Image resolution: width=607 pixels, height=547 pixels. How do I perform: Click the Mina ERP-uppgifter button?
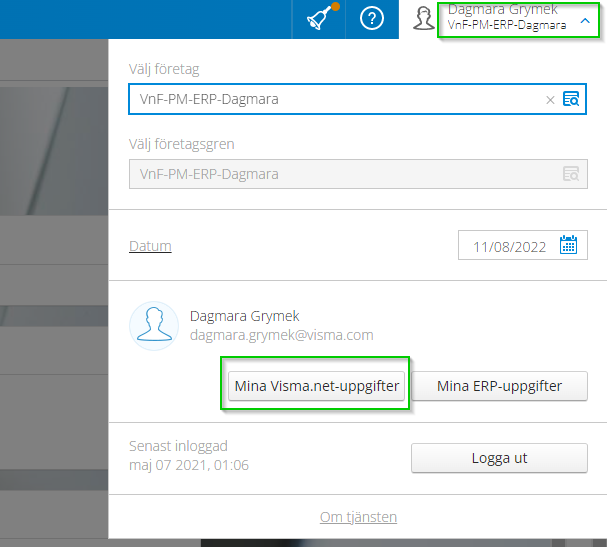tap(499, 386)
